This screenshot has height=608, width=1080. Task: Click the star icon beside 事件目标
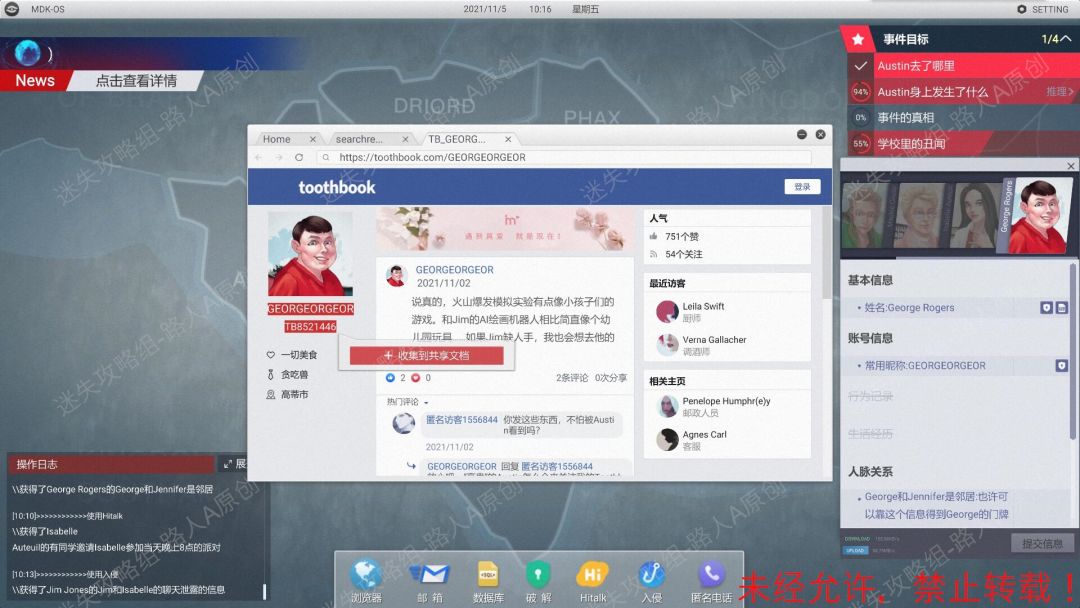pyautogui.click(x=858, y=39)
